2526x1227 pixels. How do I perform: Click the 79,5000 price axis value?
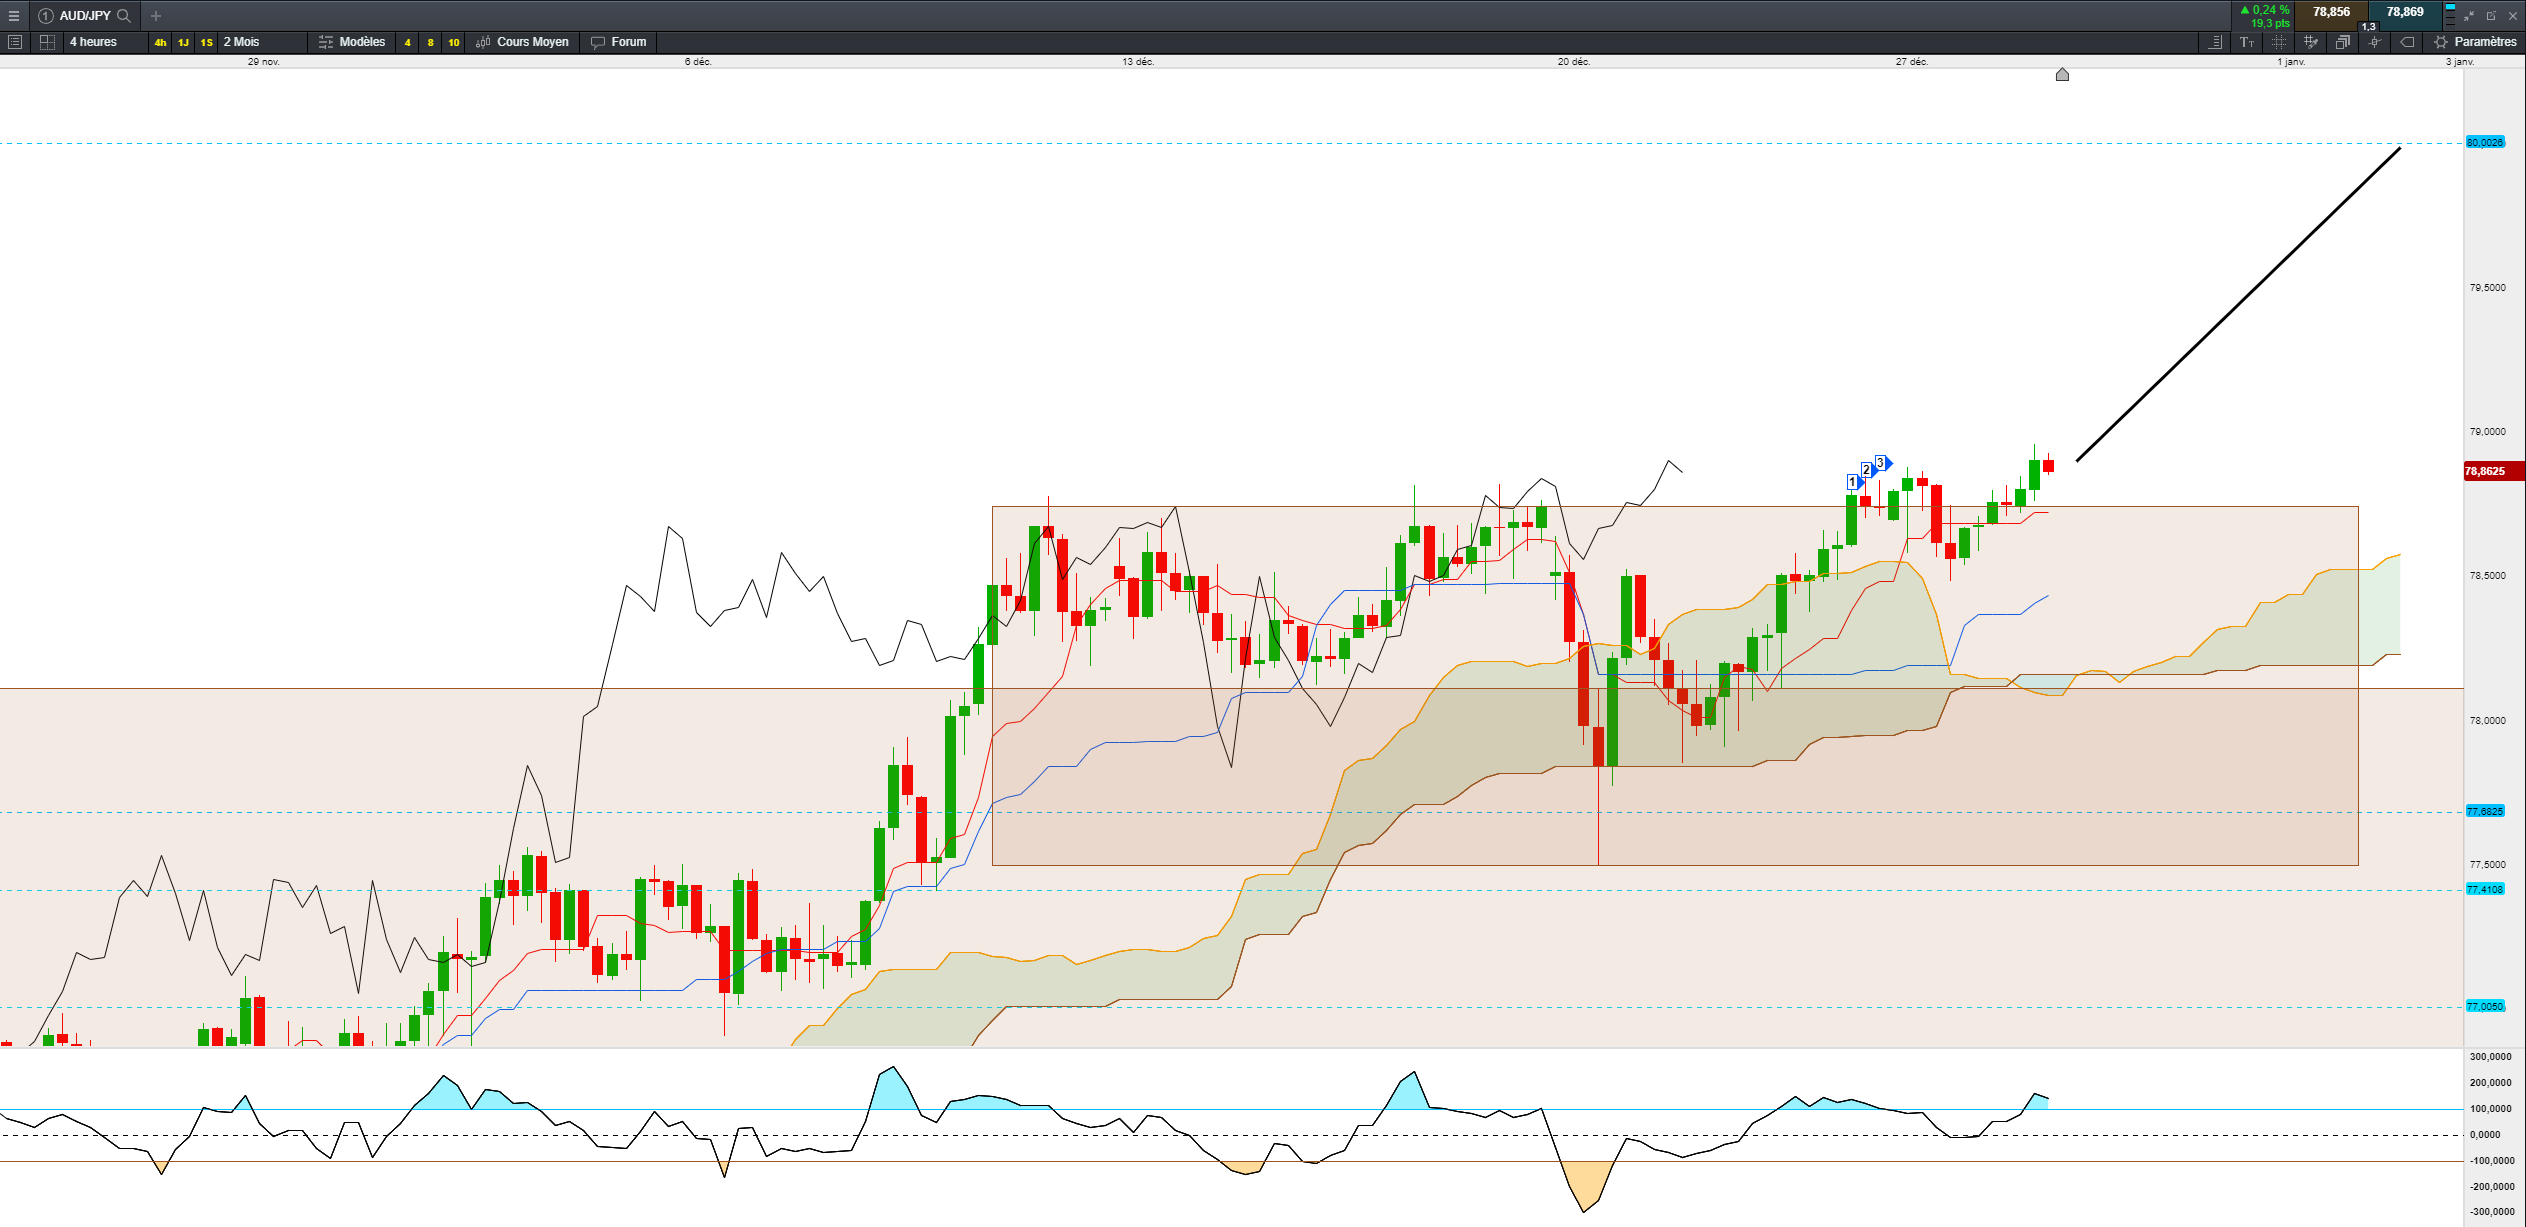click(2488, 288)
